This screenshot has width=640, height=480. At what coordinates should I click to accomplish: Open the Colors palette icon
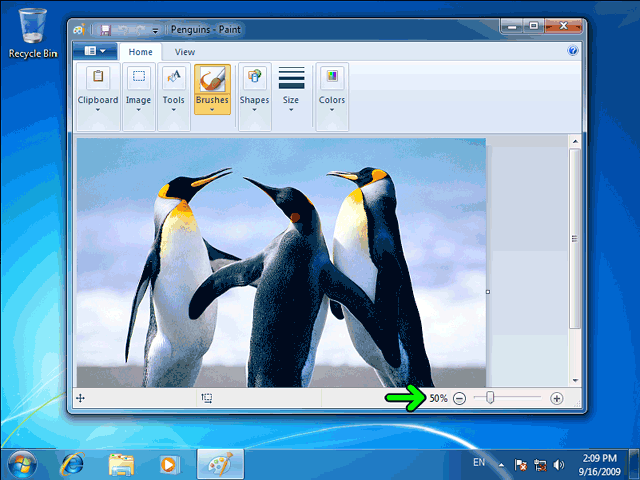(x=332, y=77)
